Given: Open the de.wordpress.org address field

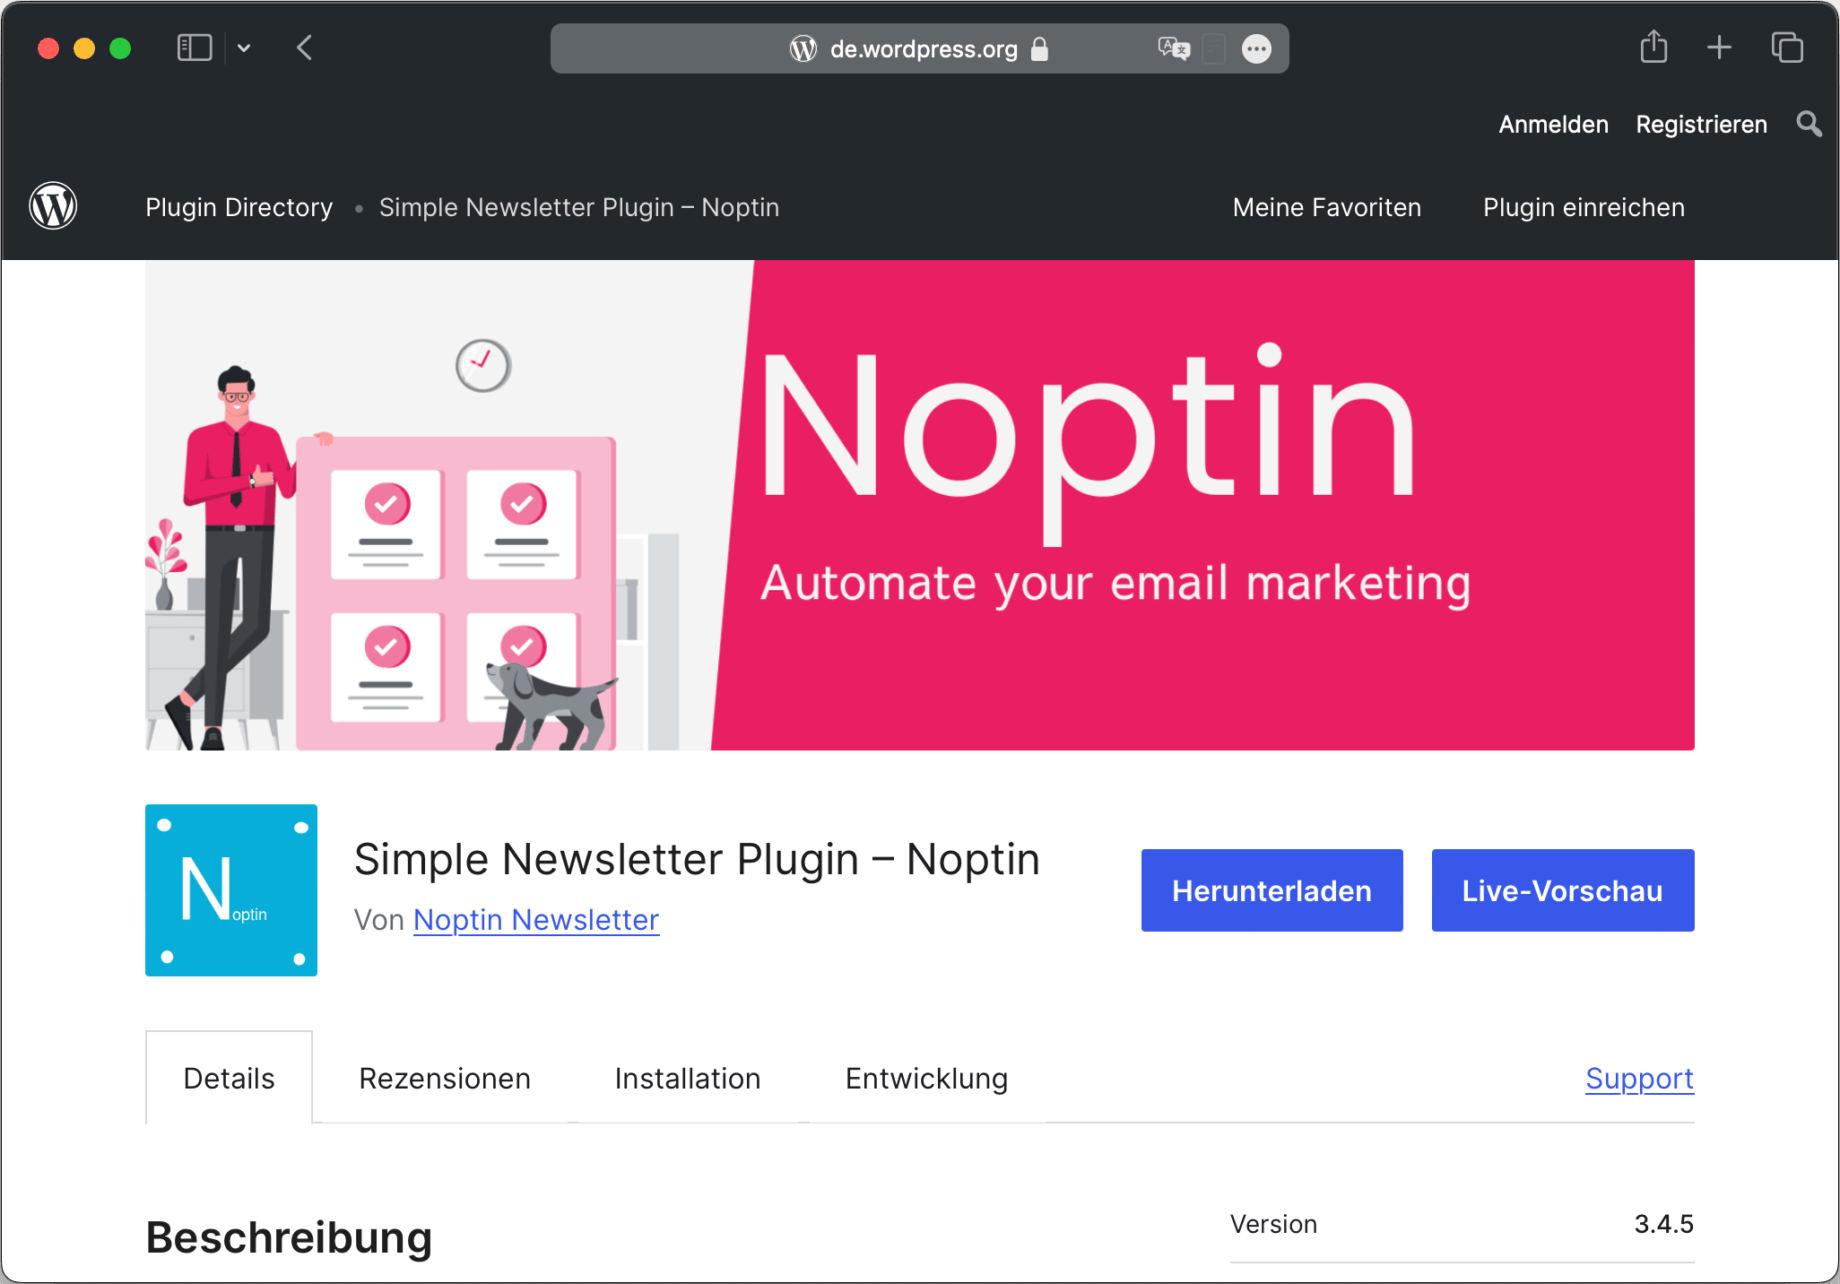Looking at the screenshot, I should (920, 49).
